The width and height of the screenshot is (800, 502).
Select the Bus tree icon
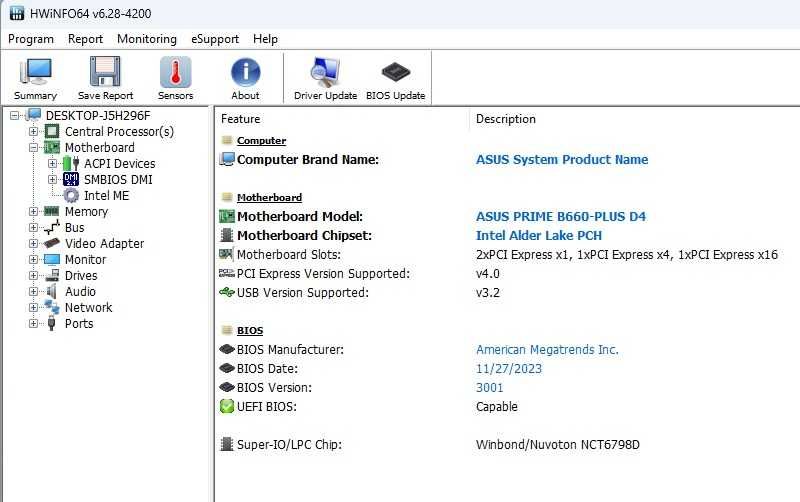[52, 228]
